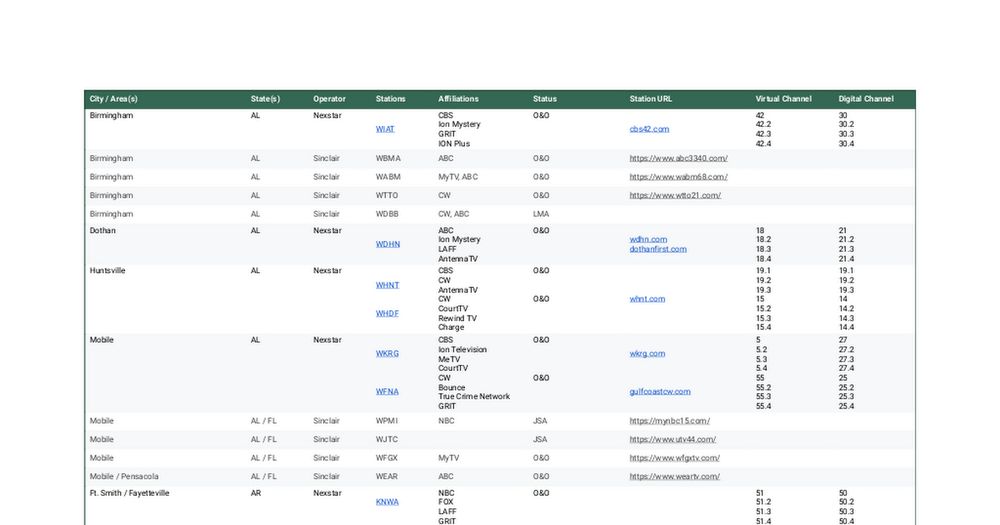Open the abc3340.com URL link
Image resolution: width=1000 pixels, height=525 pixels.
pos(678,158)
